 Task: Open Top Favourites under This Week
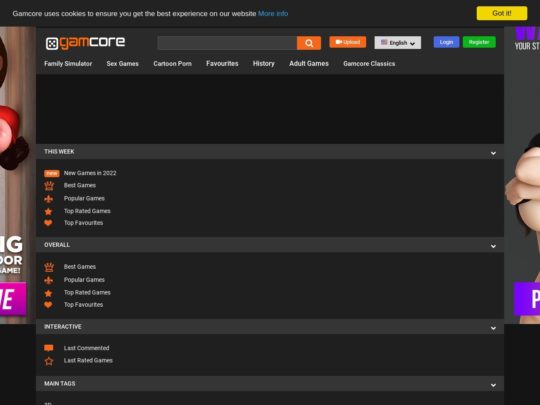tap(83, 223)
